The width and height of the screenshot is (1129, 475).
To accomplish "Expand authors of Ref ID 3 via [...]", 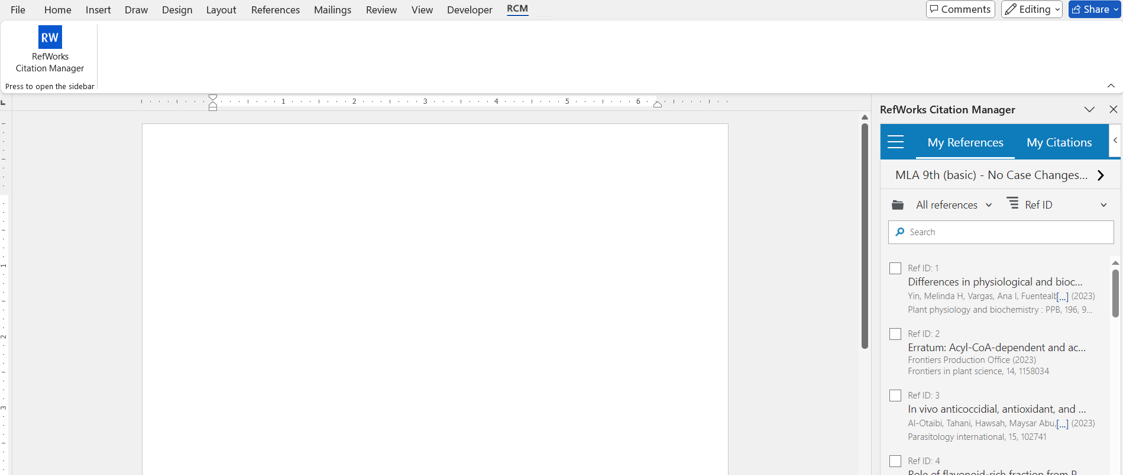I will (1062, 424).
